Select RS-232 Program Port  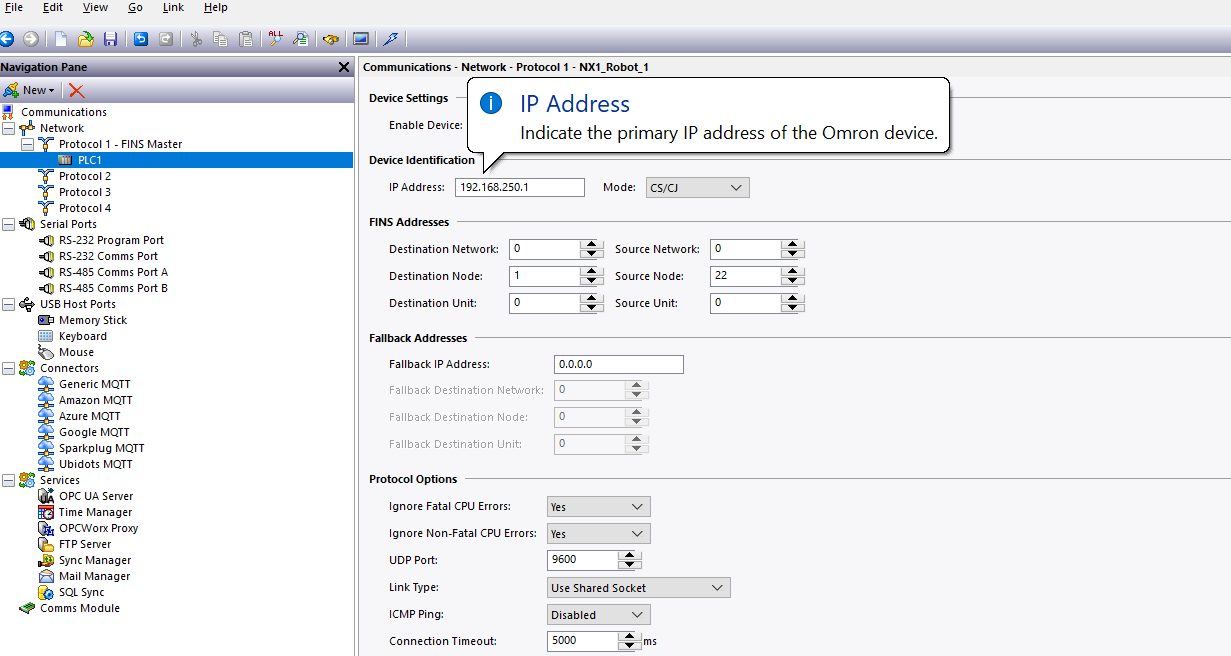111,240
